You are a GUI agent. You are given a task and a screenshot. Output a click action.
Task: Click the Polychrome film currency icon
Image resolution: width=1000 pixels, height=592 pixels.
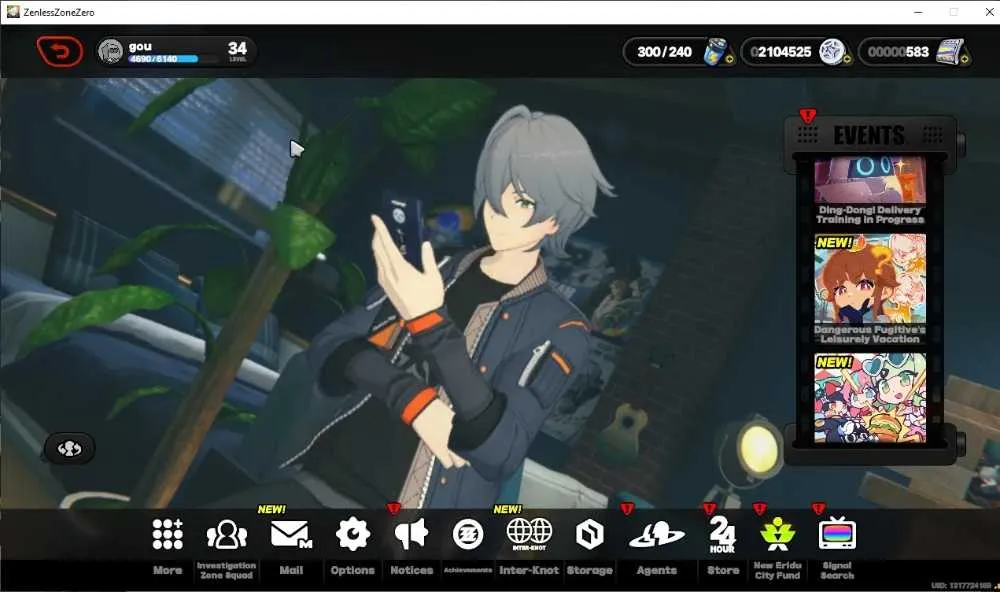(950, 52)
